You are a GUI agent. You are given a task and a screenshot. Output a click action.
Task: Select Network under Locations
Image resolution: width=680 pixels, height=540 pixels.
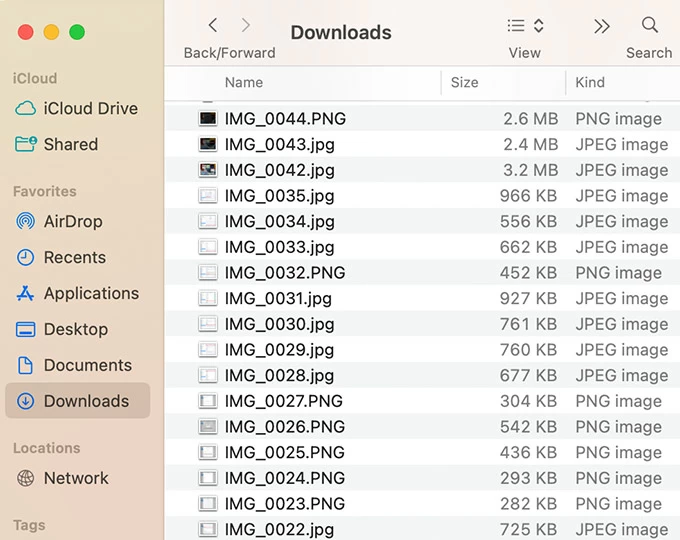point(75,478)
